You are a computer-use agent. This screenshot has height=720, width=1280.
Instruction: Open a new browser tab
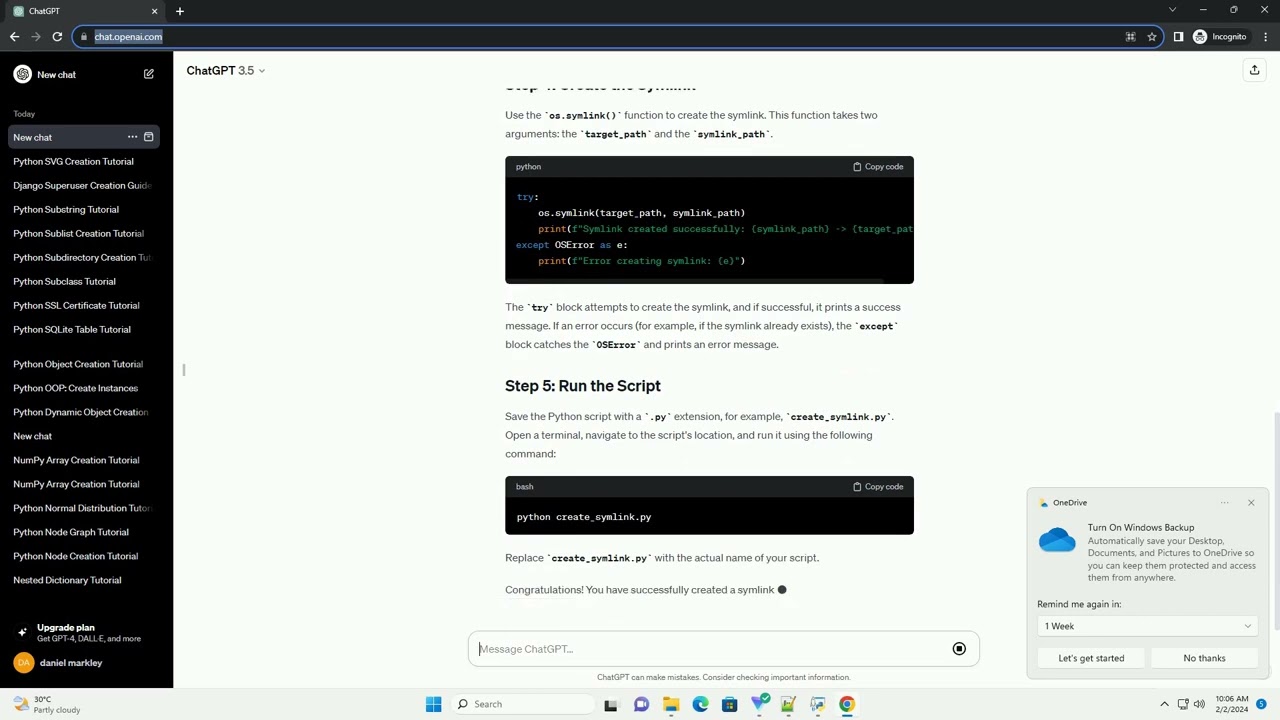click(180, 11)
